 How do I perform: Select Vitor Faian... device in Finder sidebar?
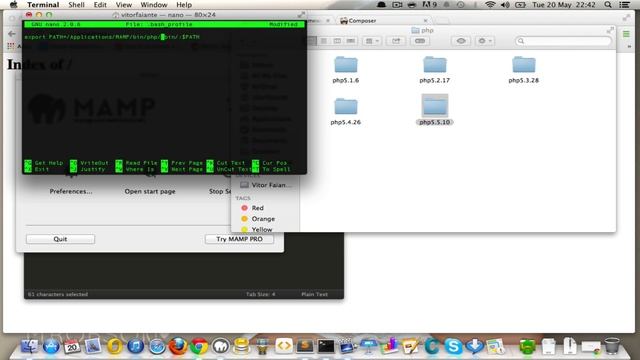[x=266, y=185]
